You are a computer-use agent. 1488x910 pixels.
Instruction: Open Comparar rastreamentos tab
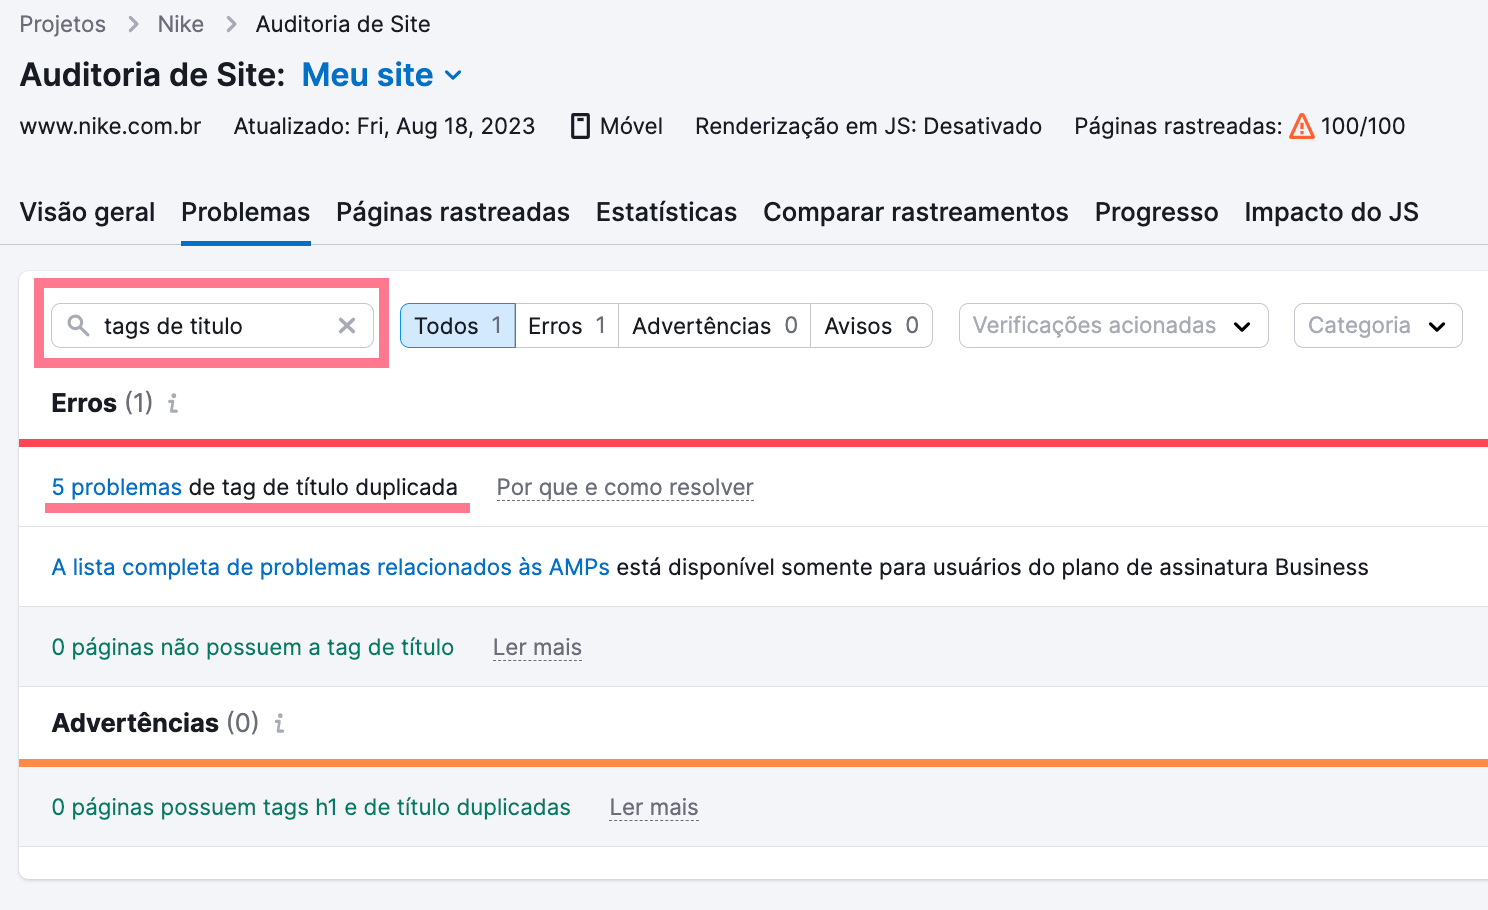[916, 212]
